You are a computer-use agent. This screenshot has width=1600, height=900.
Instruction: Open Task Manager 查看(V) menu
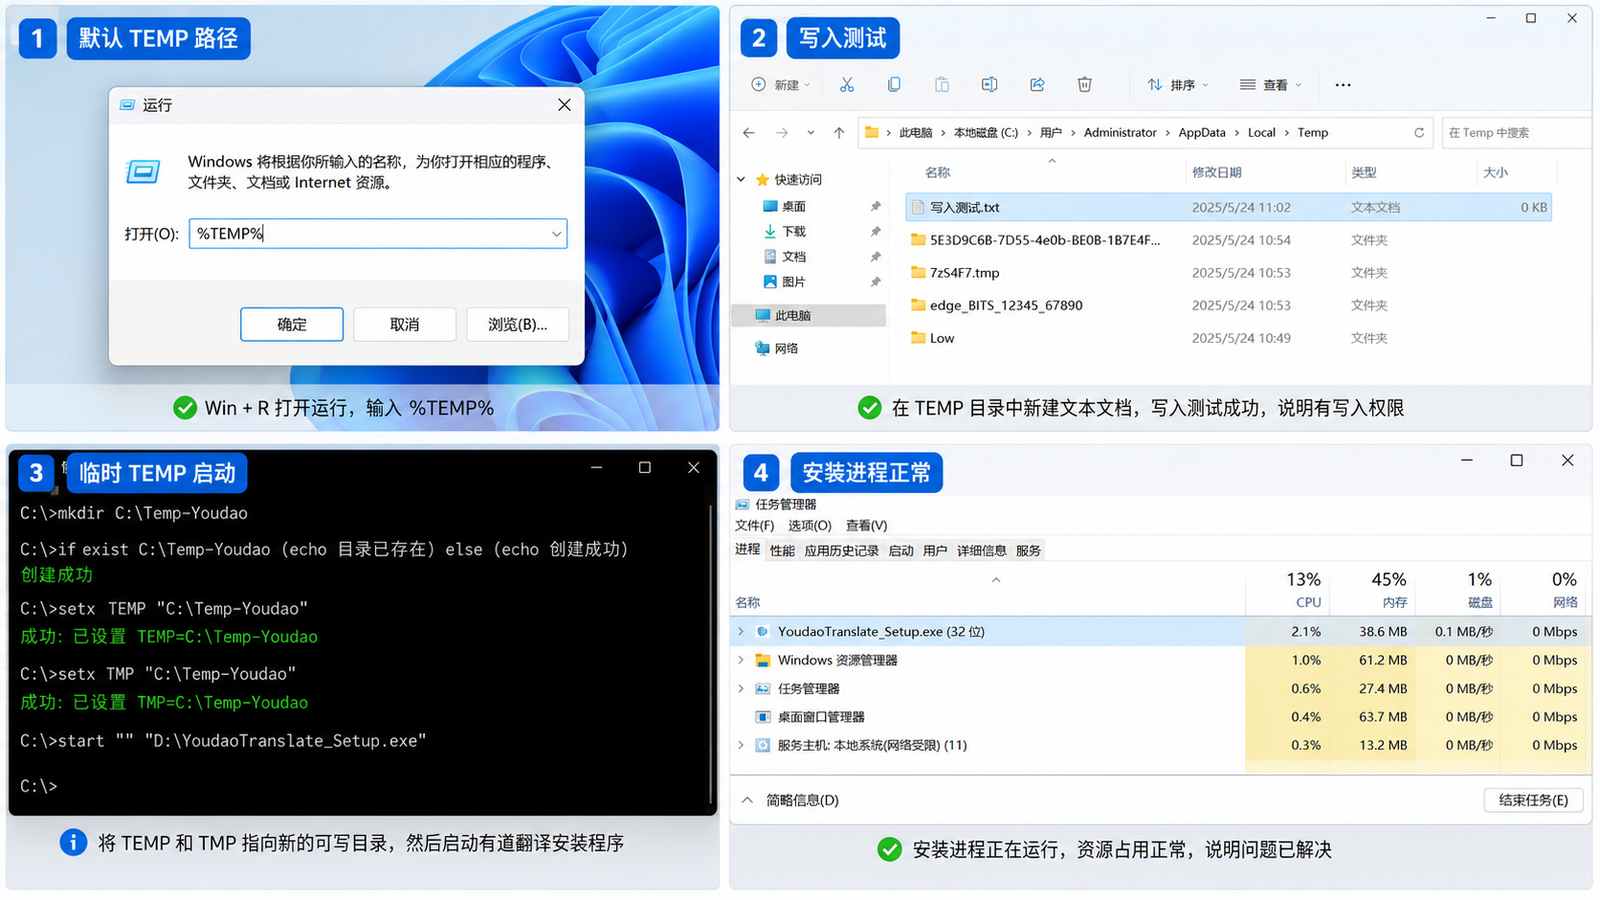point(867,526)
